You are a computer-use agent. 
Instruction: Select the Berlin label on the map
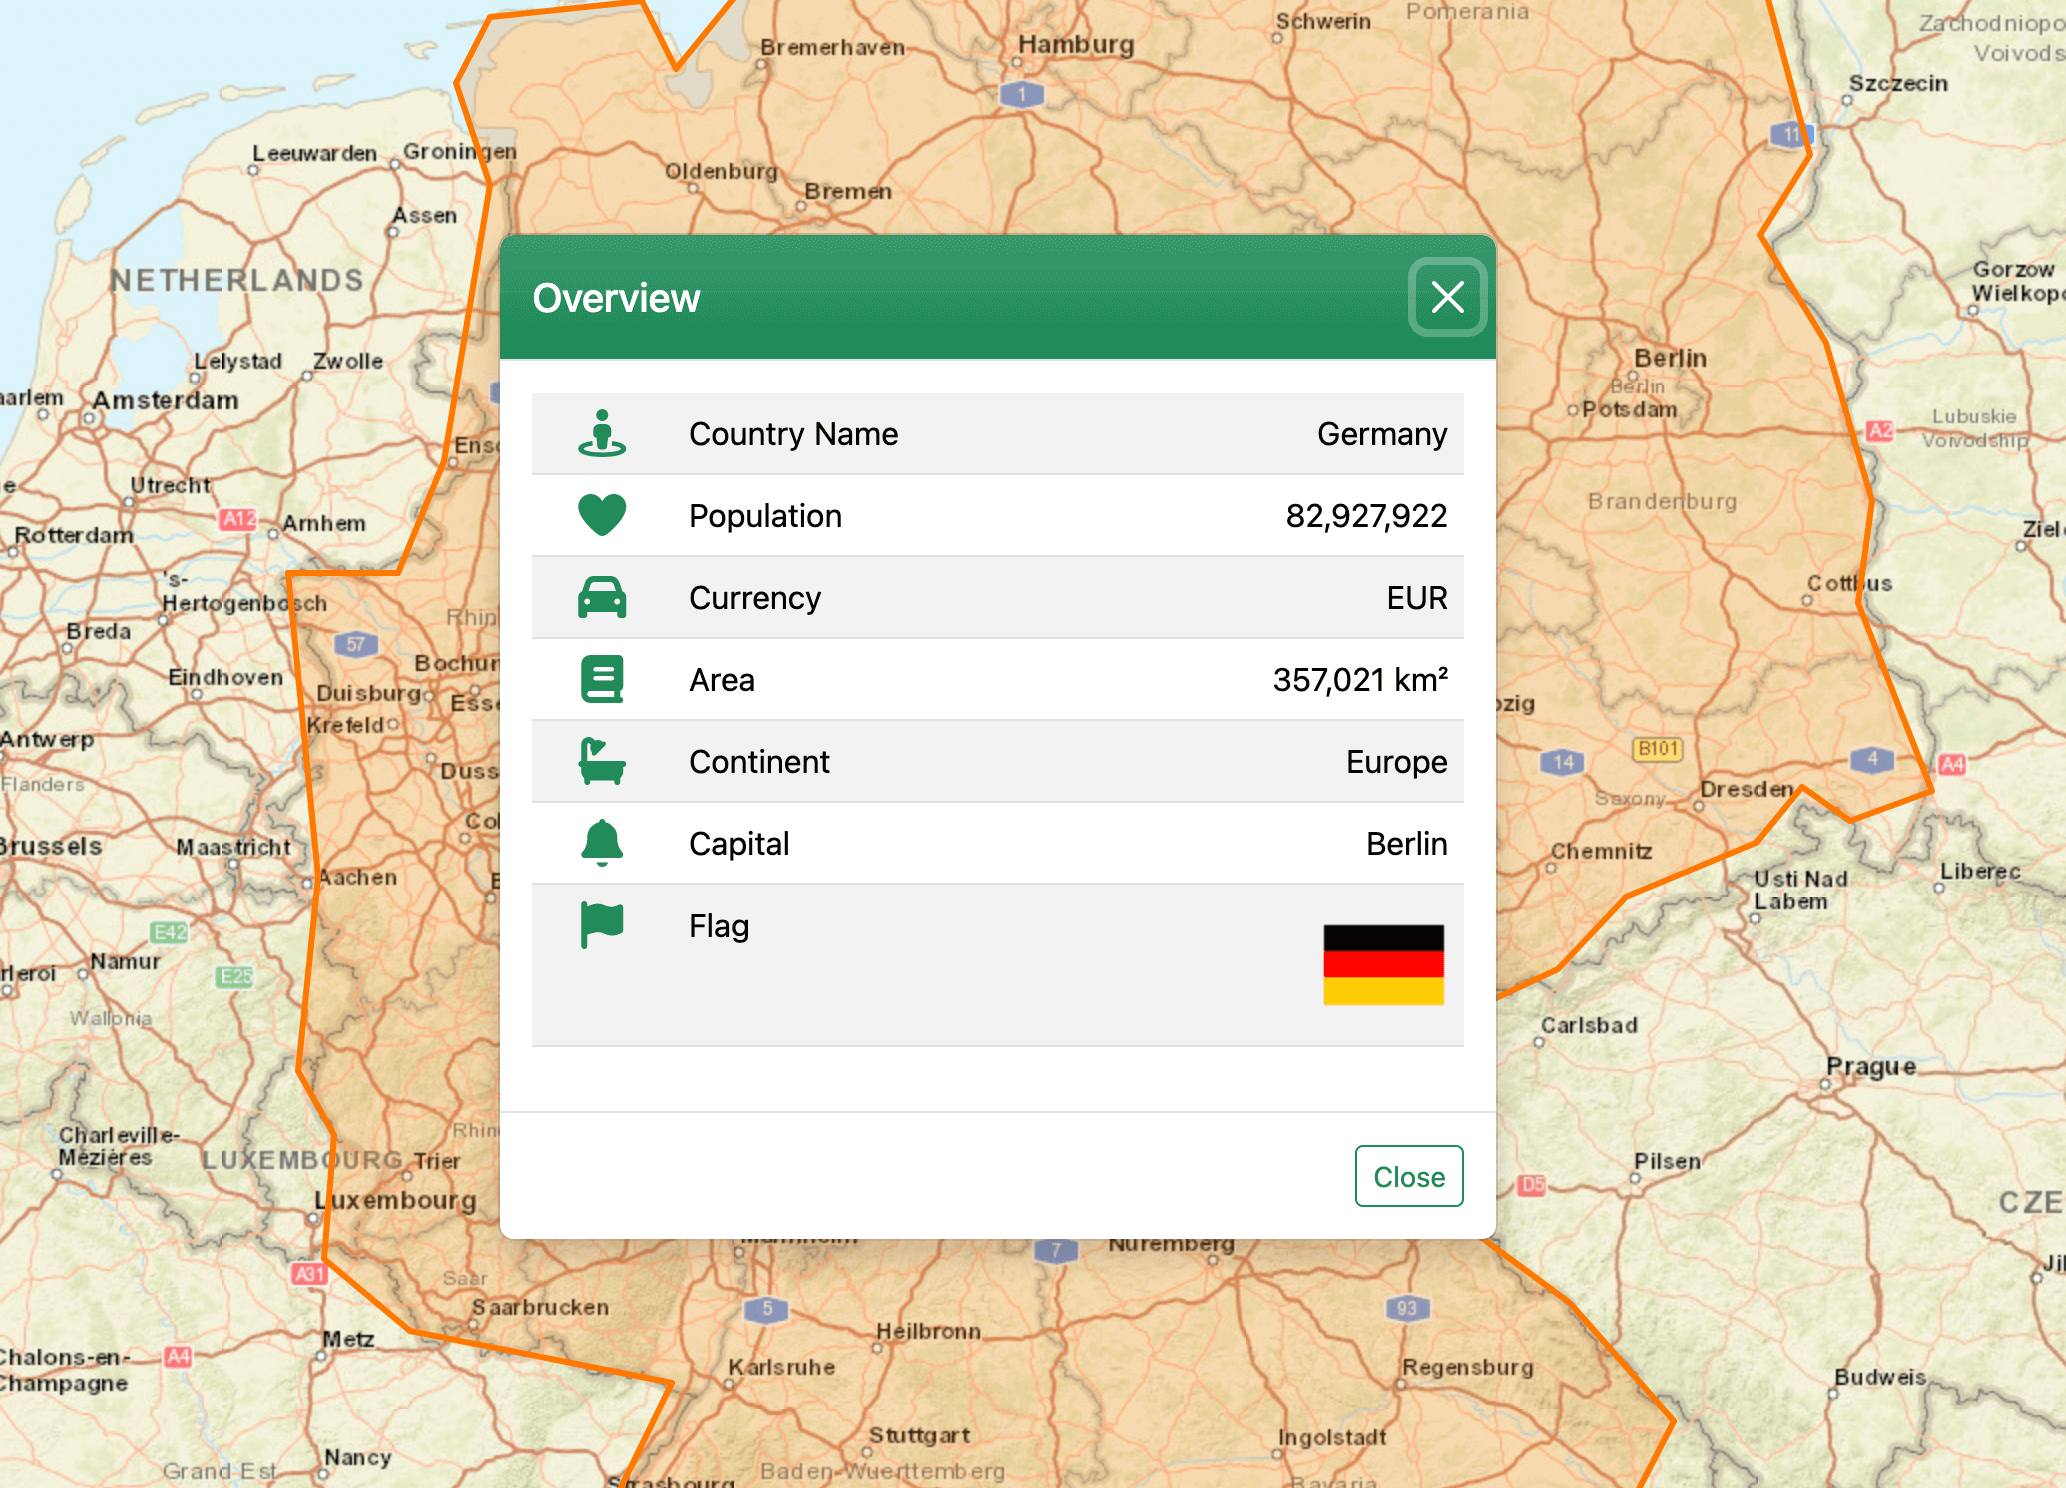point(1670,357)
